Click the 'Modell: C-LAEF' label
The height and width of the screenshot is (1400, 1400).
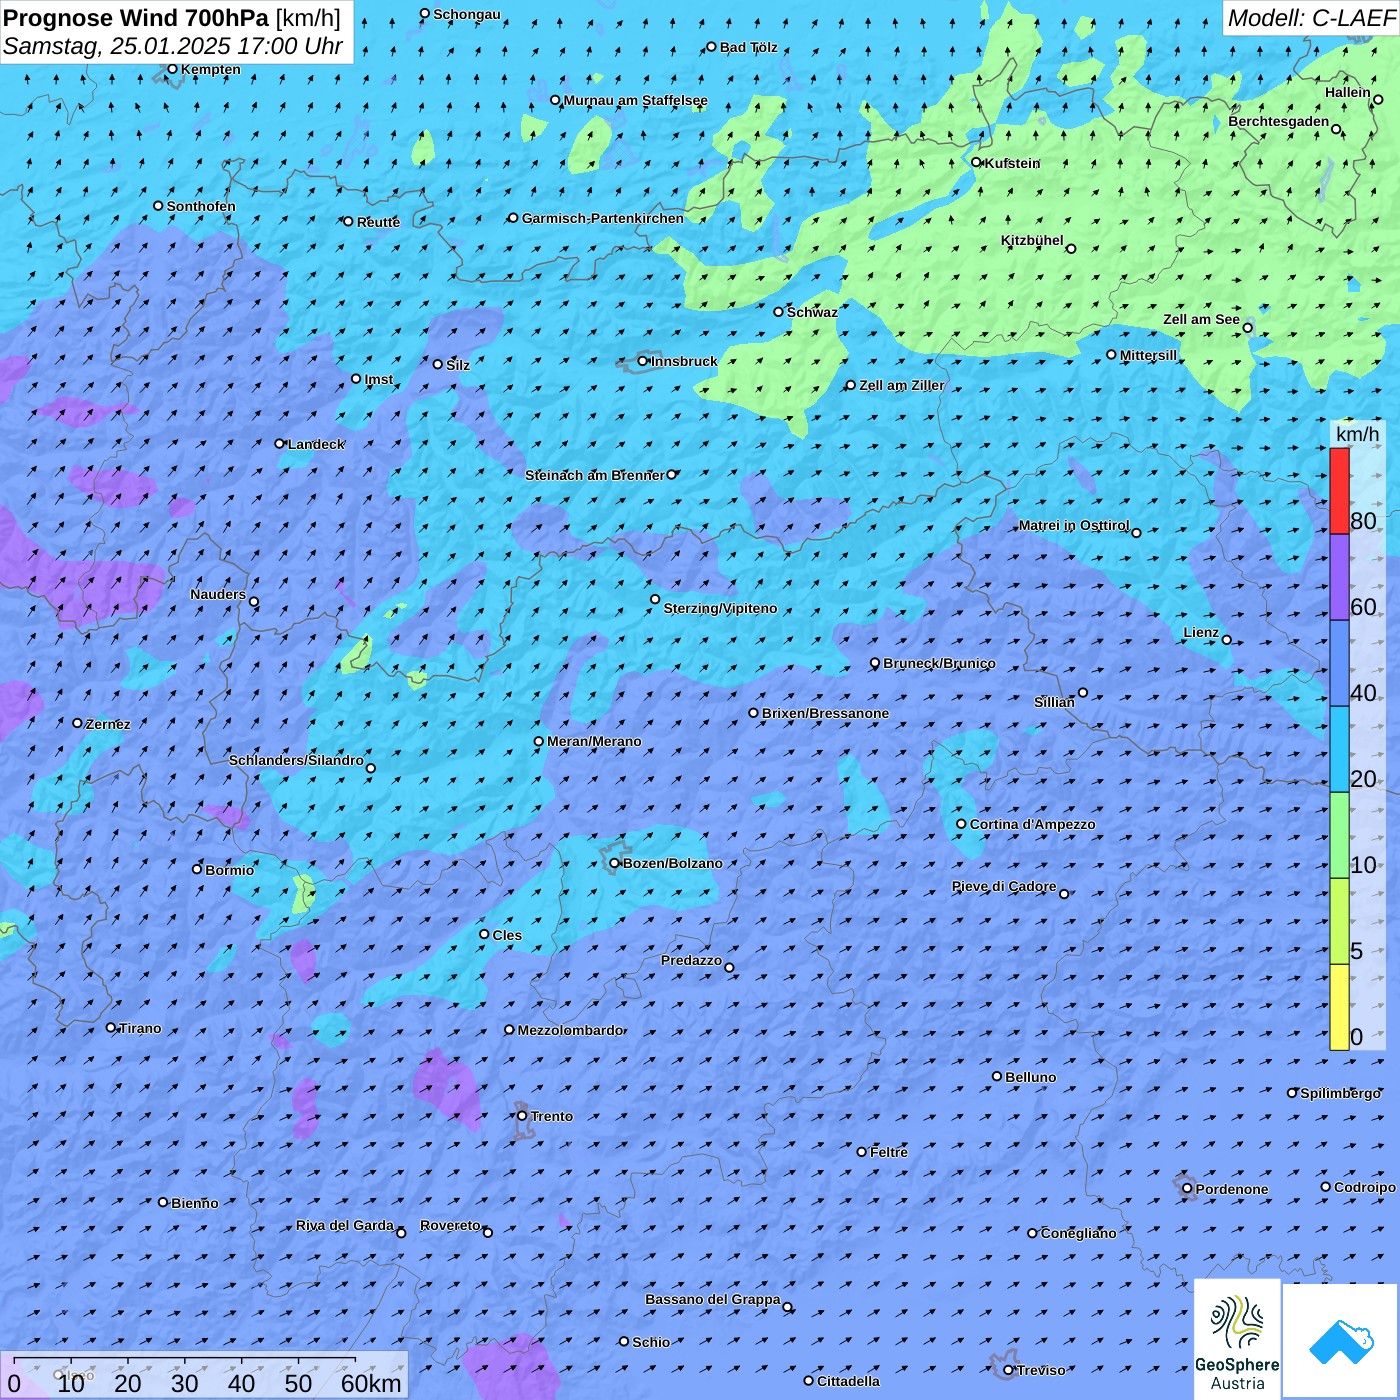(1311, 18)
